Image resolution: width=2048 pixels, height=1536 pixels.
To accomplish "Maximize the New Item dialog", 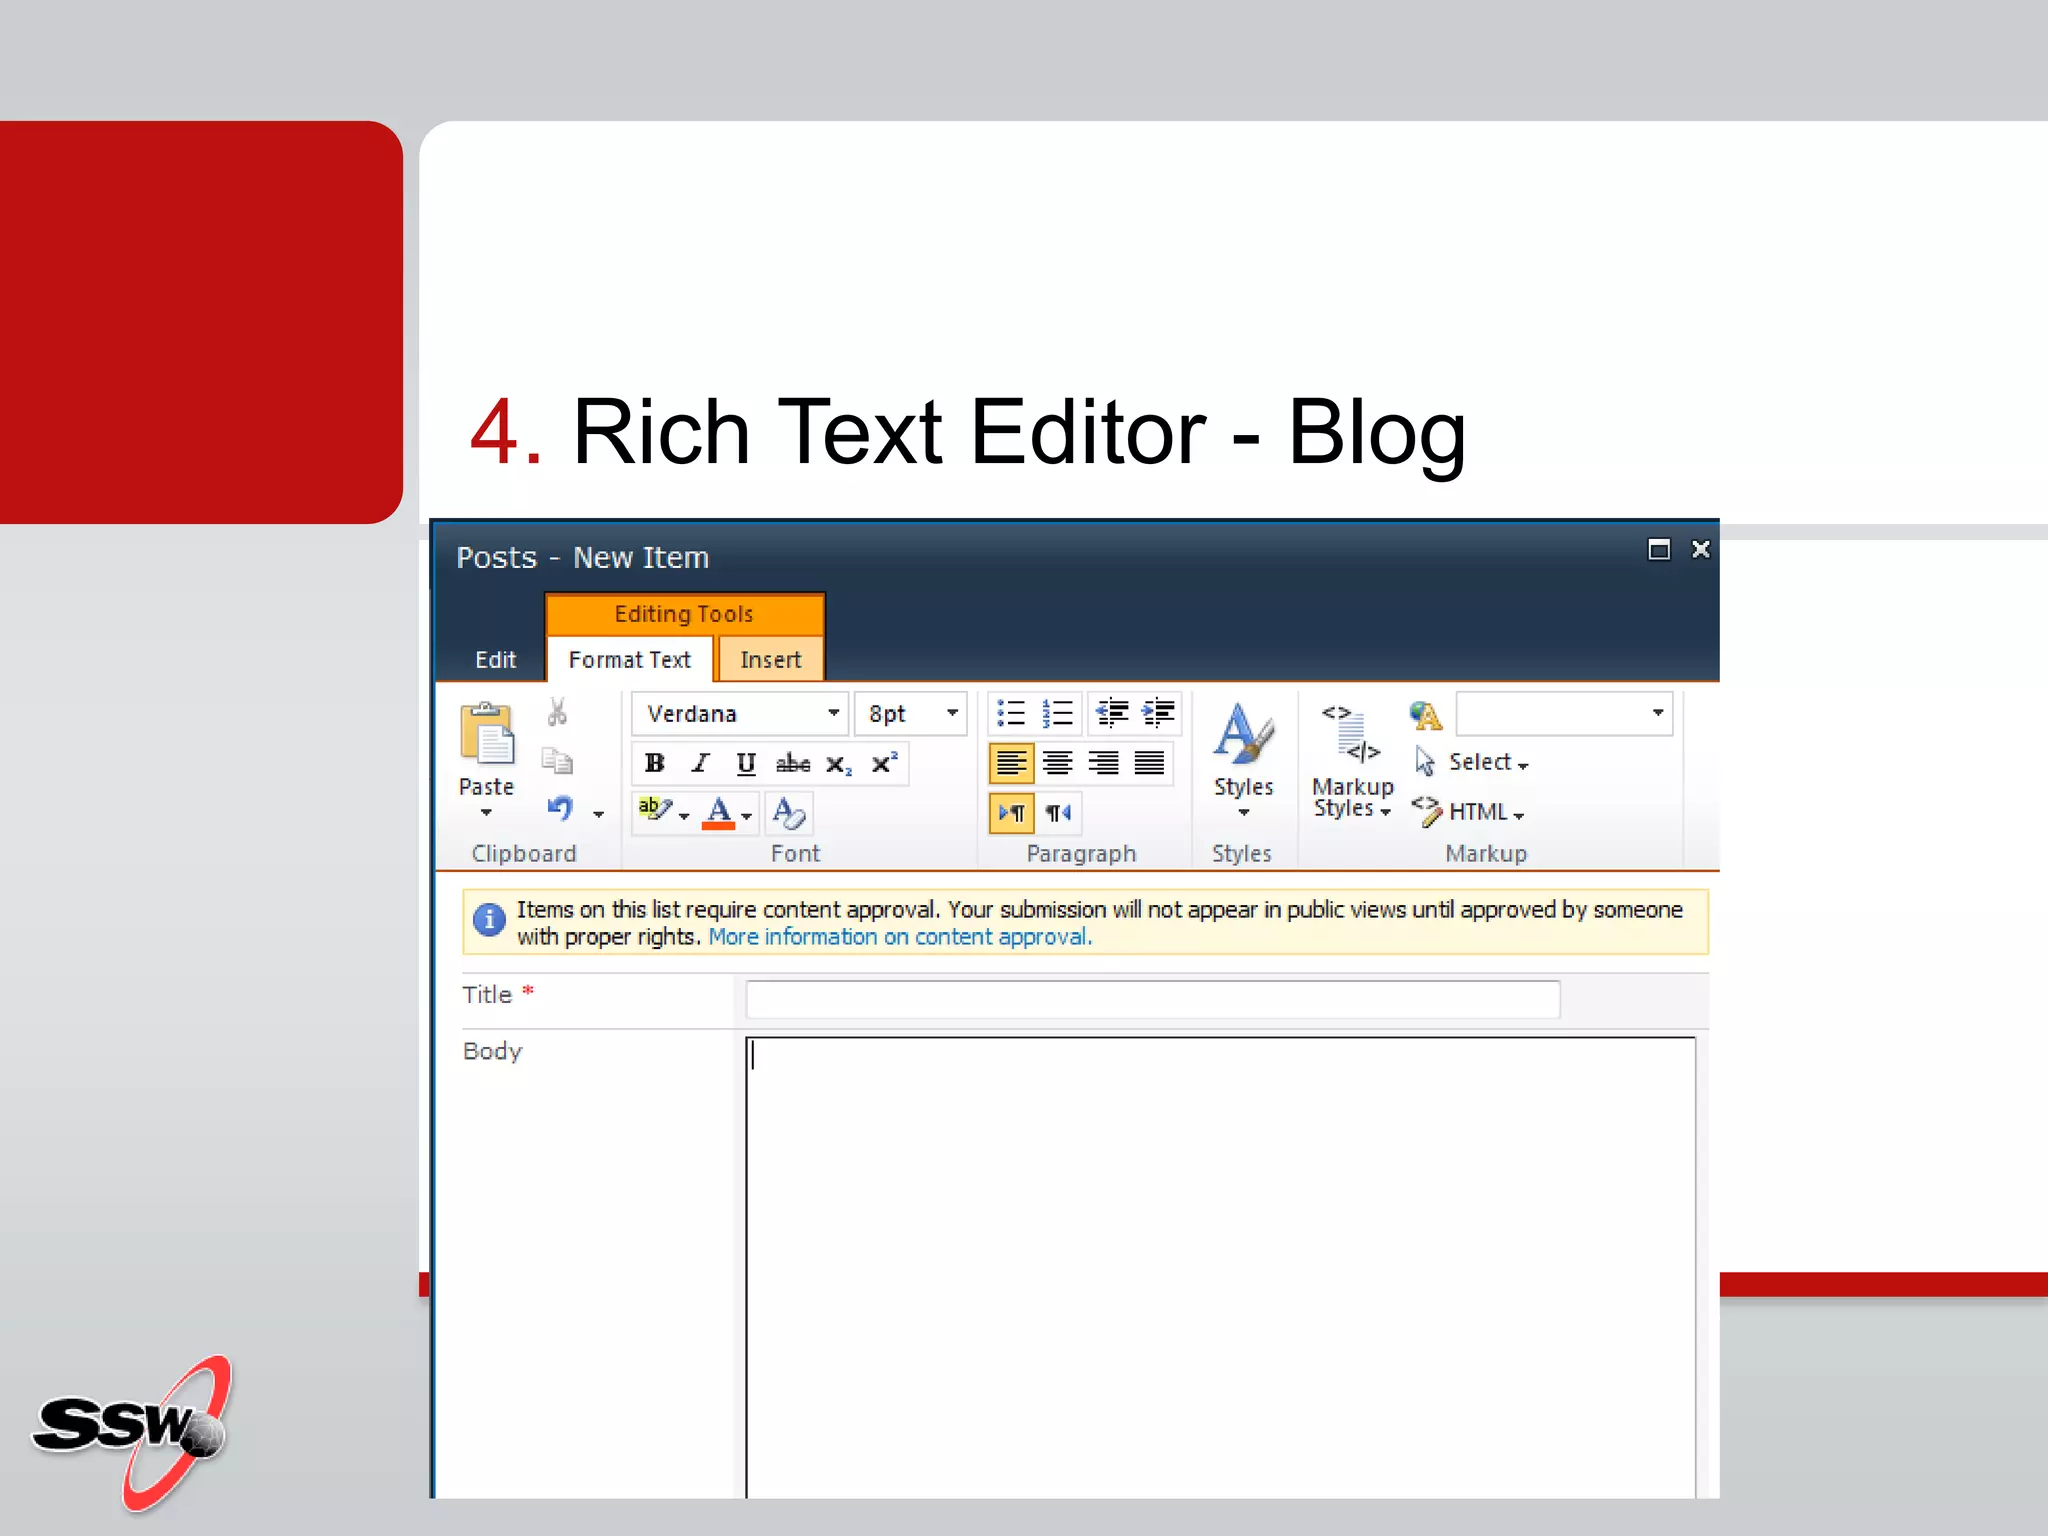I will [x=1659, y=549].
